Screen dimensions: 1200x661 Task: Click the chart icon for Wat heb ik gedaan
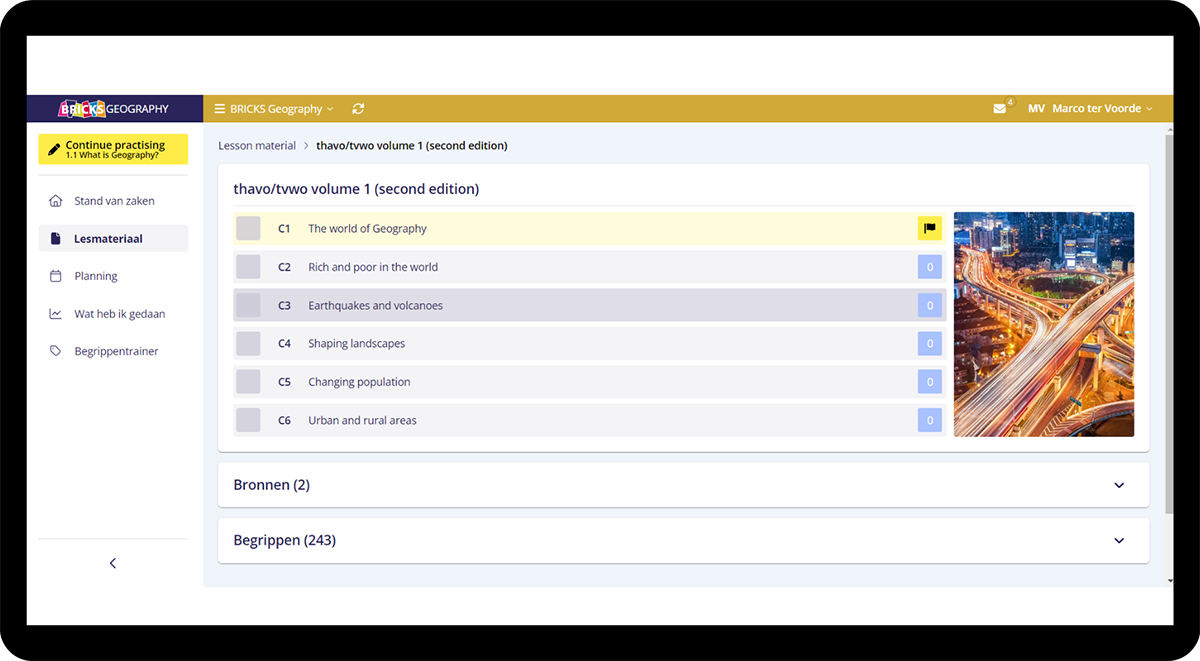(56, 314)
